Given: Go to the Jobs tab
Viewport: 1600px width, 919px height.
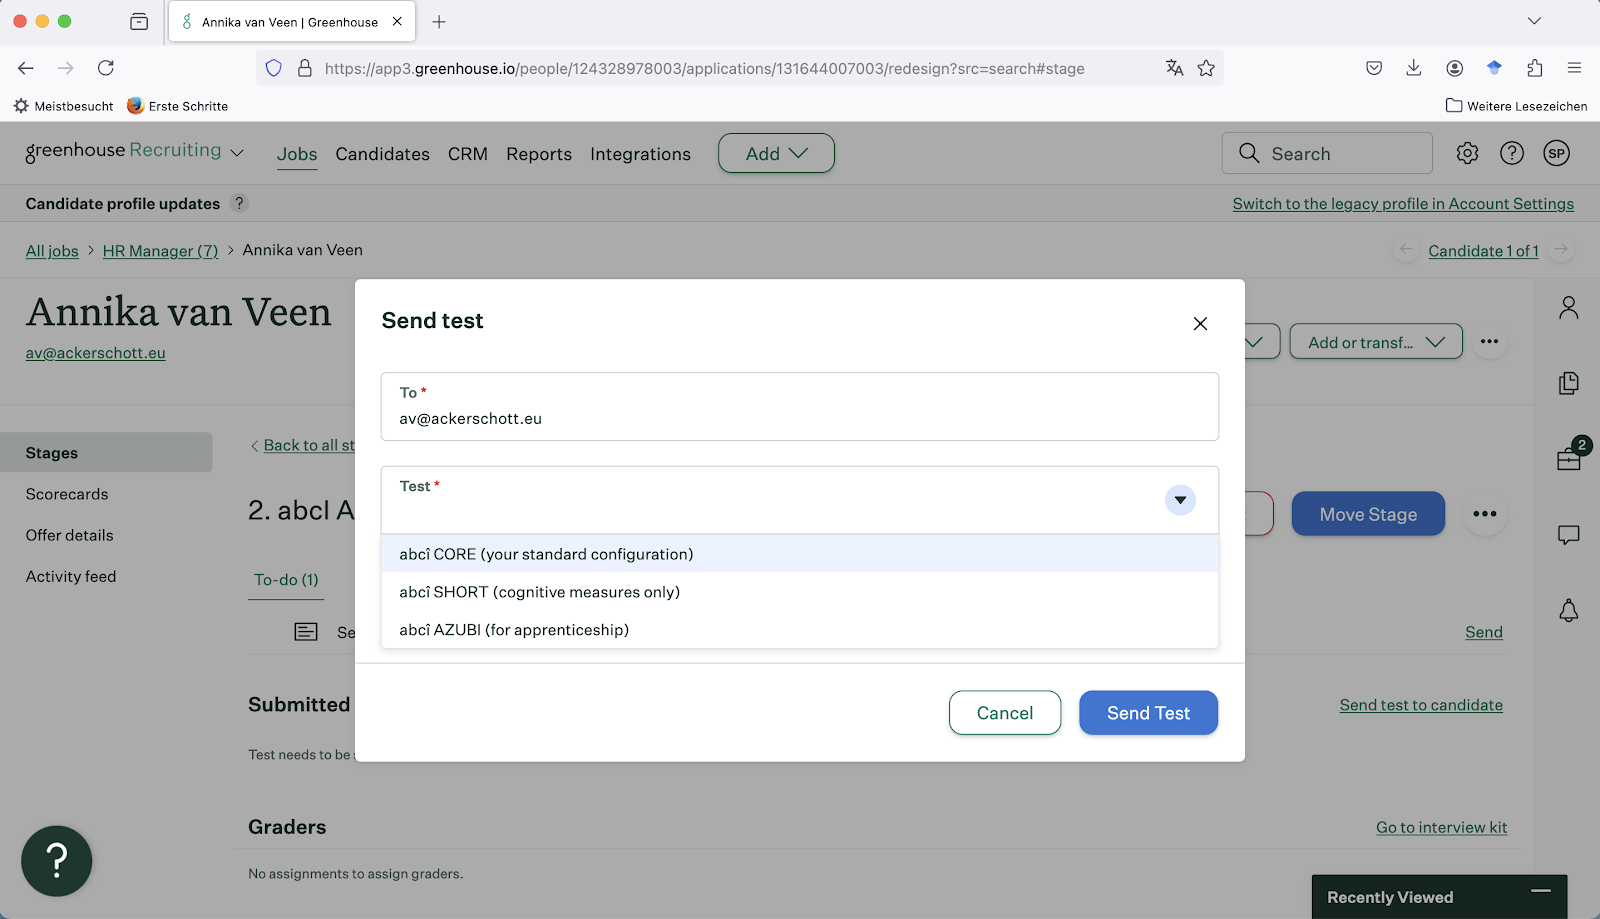Looking at the screenshot, I should coord(297,154).
